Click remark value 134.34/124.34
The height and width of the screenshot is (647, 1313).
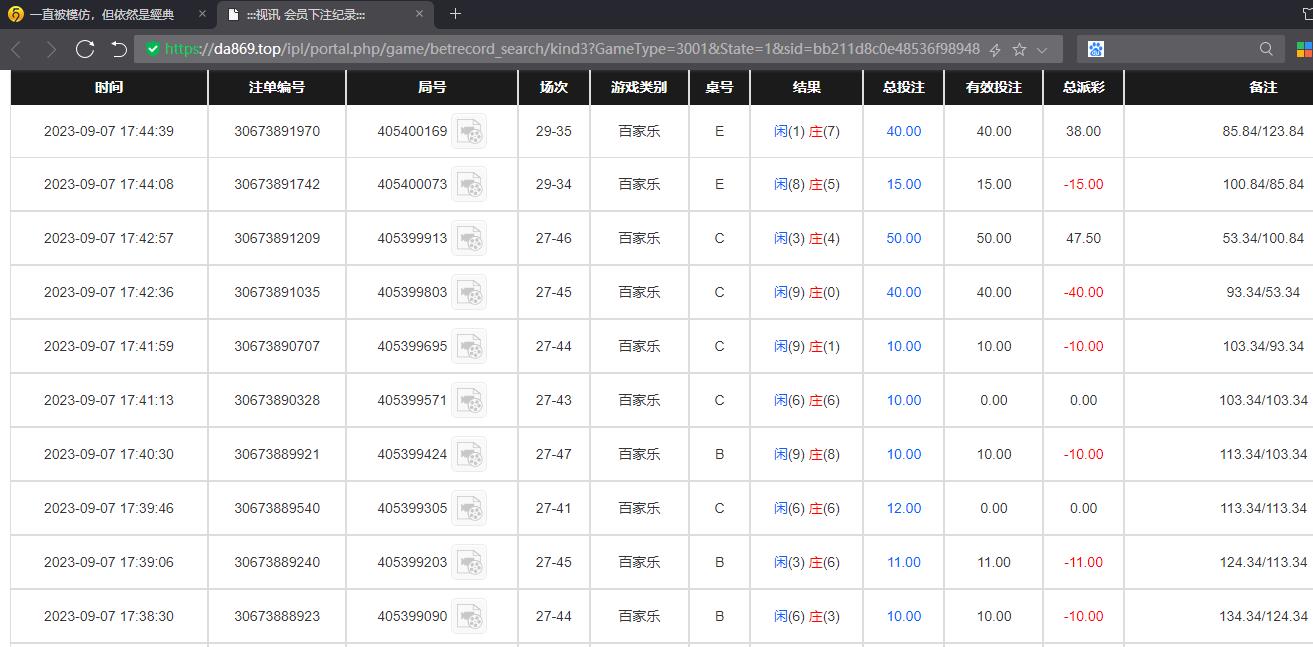(x=1263, y=617)
